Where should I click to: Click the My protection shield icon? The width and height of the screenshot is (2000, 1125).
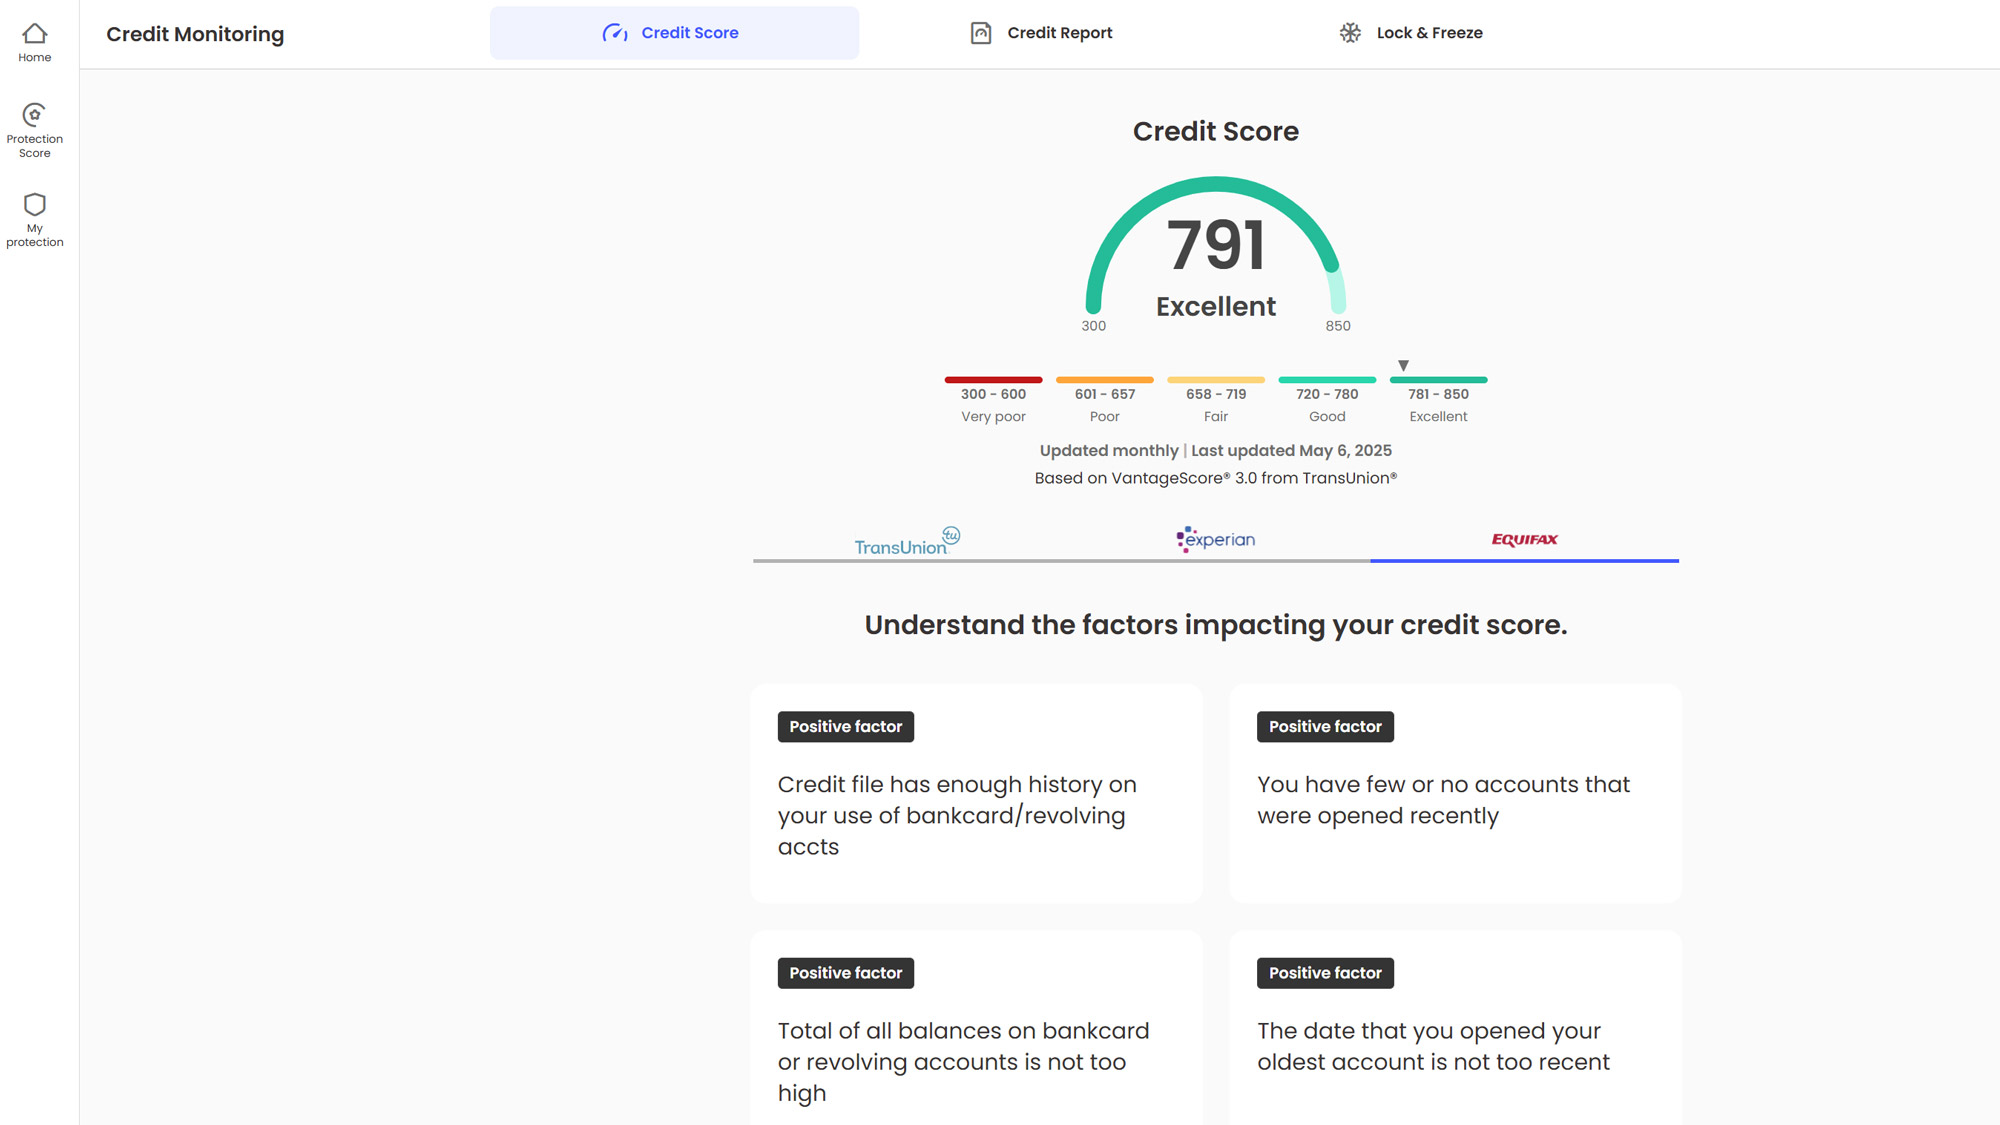click(35, 205)
